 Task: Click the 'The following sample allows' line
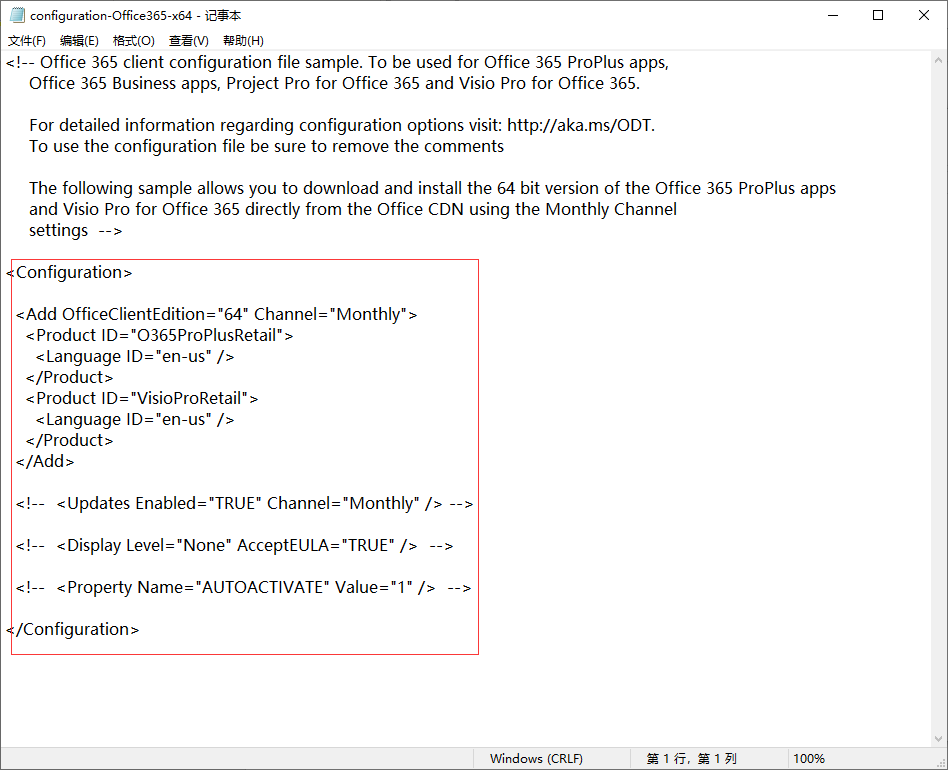click(432, 188)
